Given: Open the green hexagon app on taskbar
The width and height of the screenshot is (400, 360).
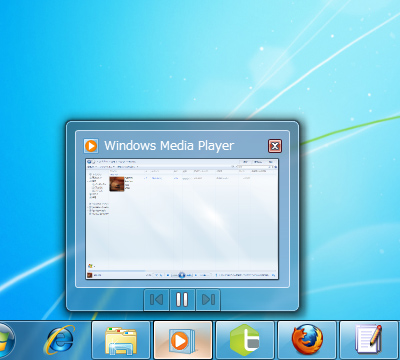Looking at the screenshot, I should click(245, 340).
